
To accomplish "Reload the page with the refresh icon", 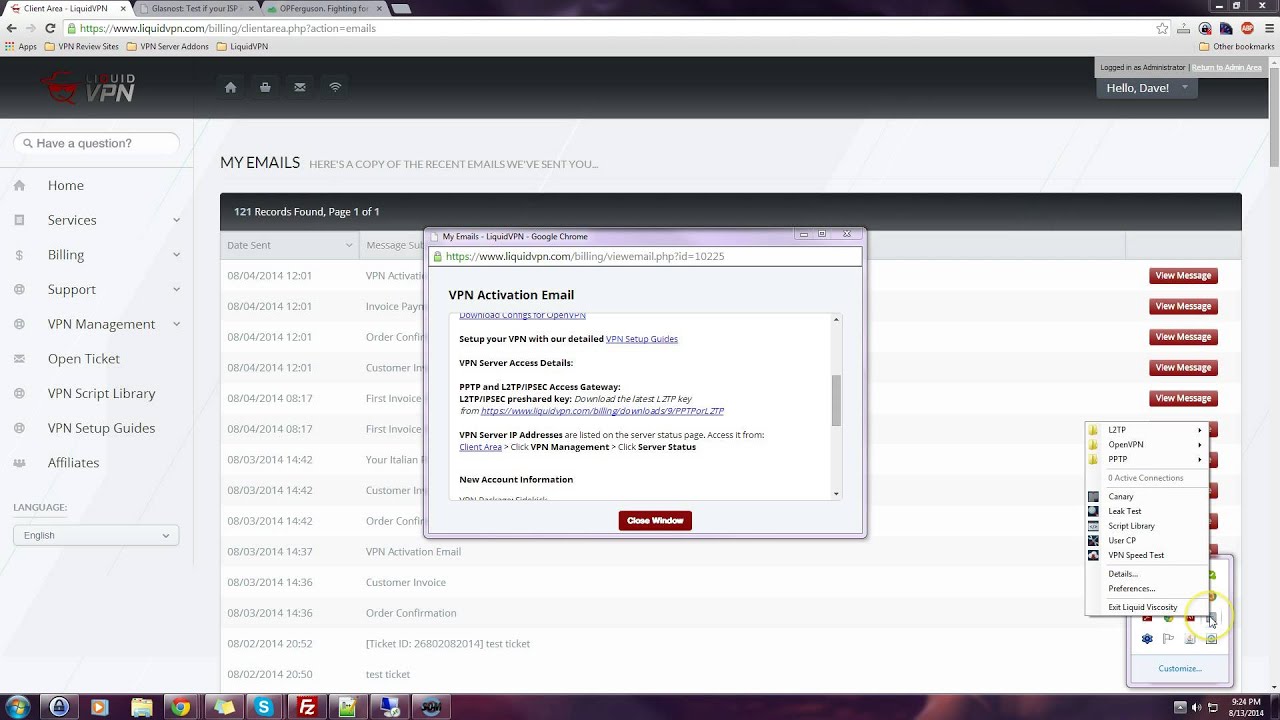I will click(50, 29).
